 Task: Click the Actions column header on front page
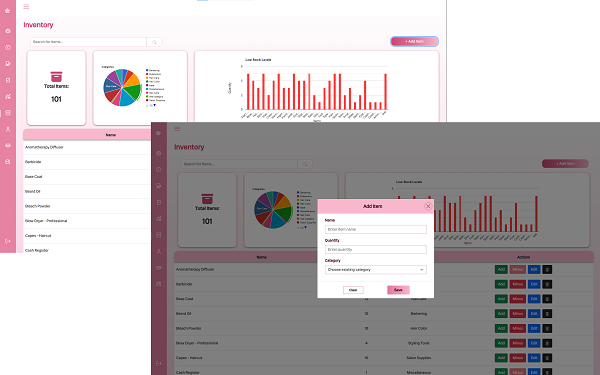tap(523, 257)
